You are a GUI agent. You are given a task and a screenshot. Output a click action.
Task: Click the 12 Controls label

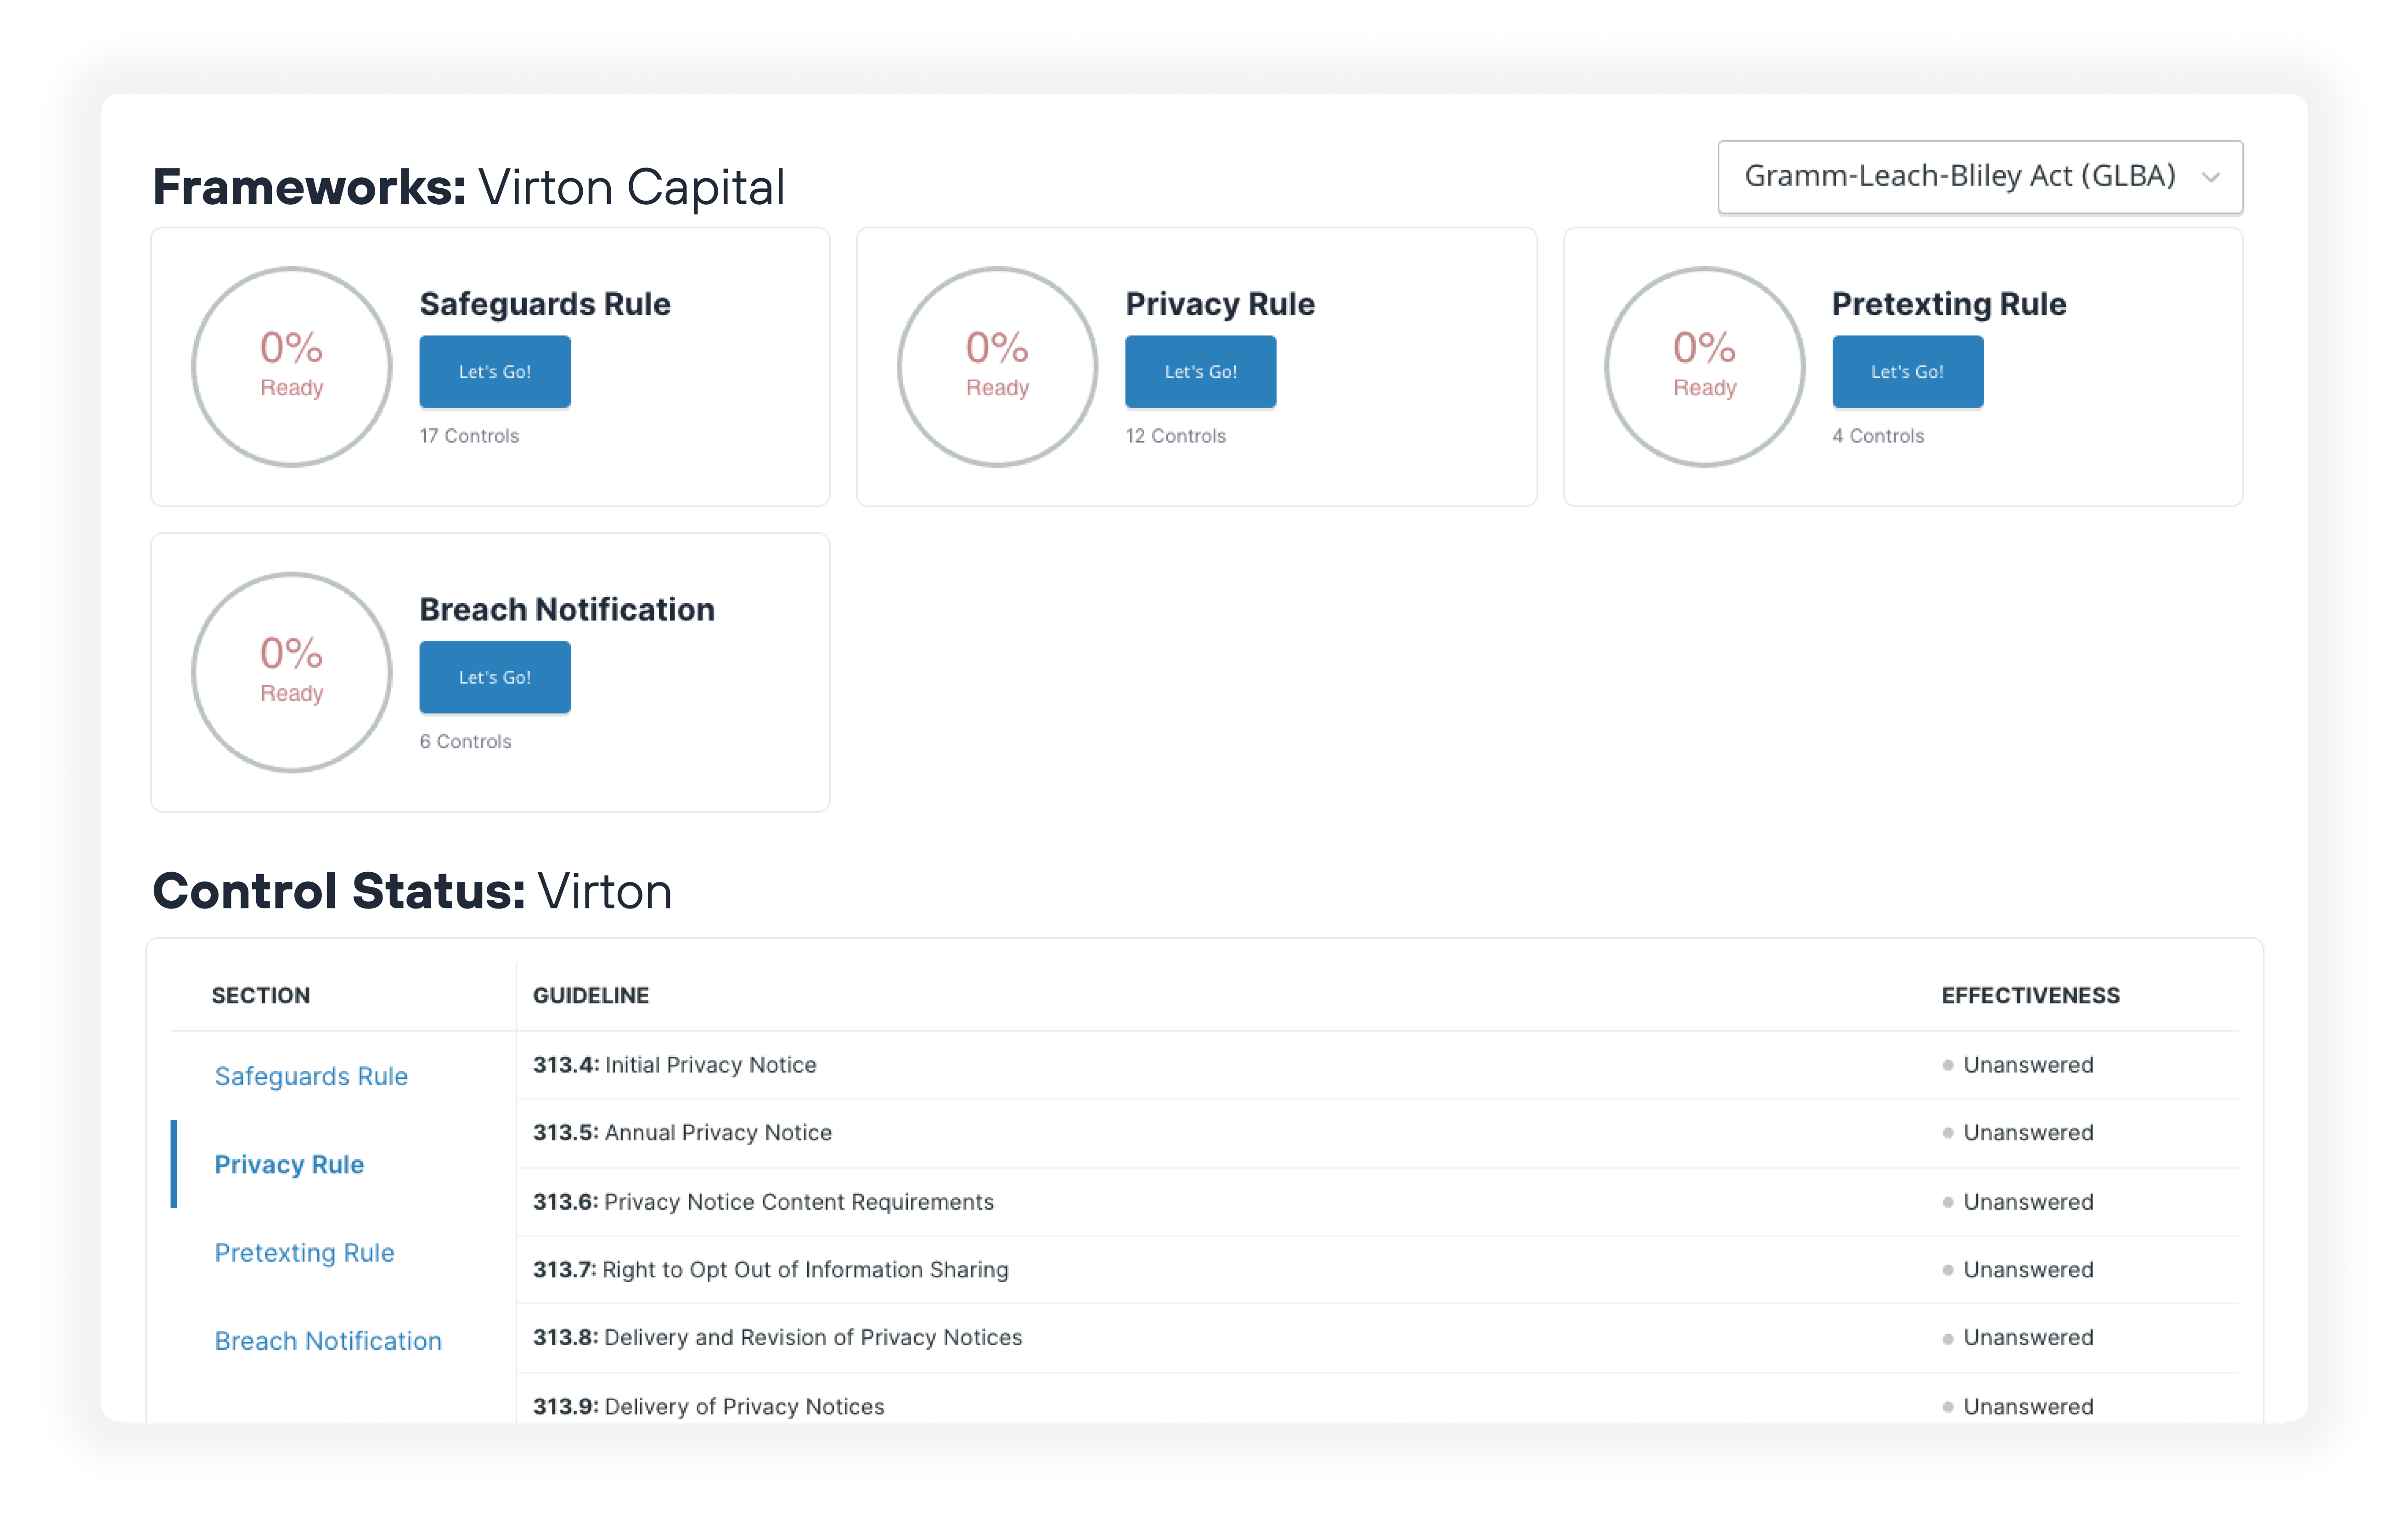click(x=1175, y=436)
